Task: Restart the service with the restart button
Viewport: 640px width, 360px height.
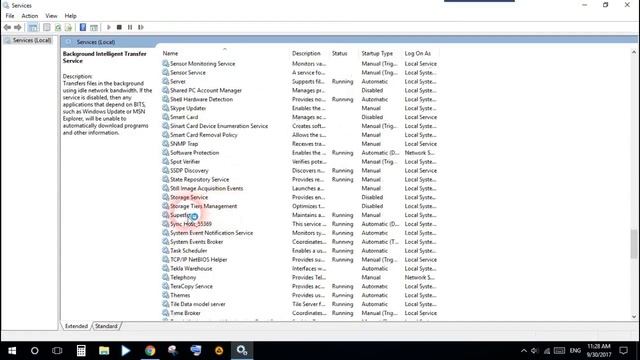Action: click(x=141, y=27)
